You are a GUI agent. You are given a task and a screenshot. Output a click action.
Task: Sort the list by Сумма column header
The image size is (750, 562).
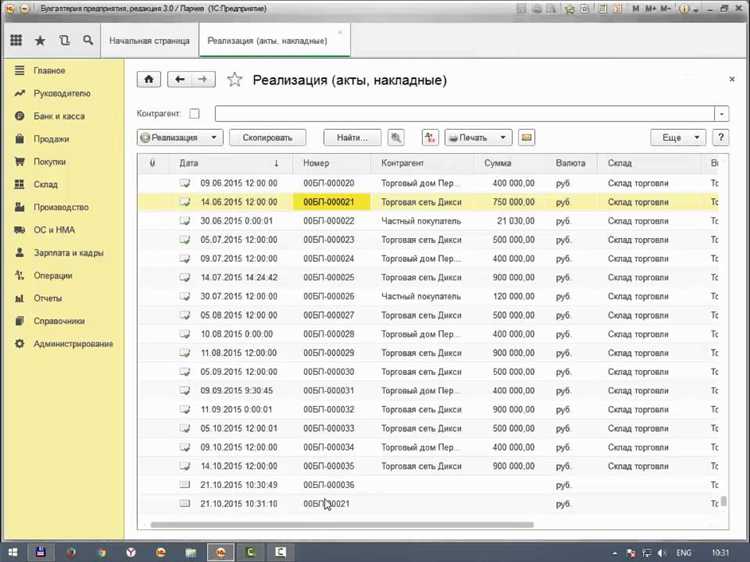pyautogui.click(x=497, y=163)
